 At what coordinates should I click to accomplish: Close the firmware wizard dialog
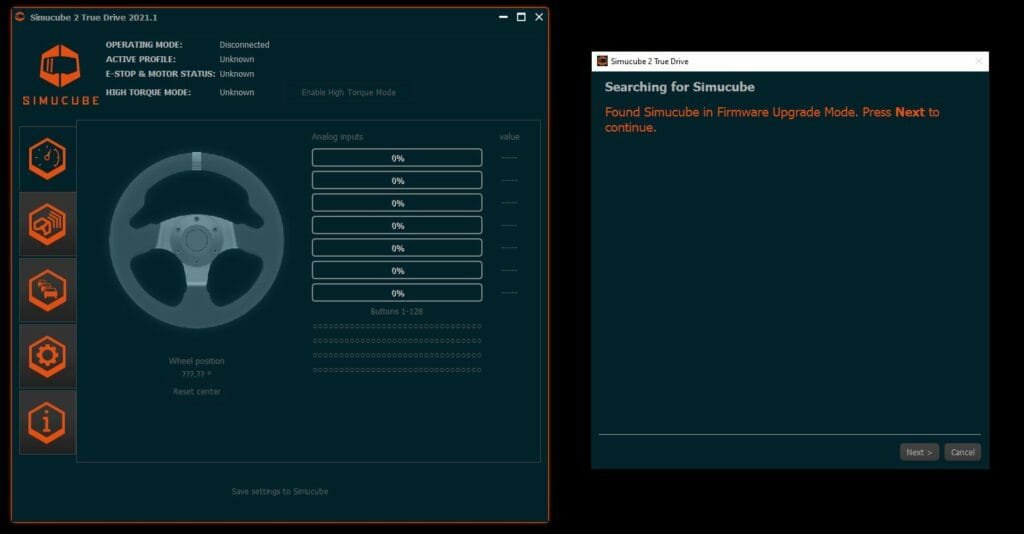click(x=977, y=61)
